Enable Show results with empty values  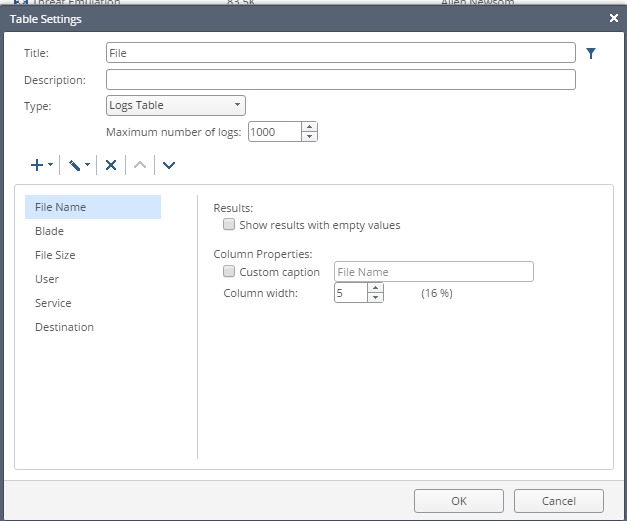coord(229,224)
